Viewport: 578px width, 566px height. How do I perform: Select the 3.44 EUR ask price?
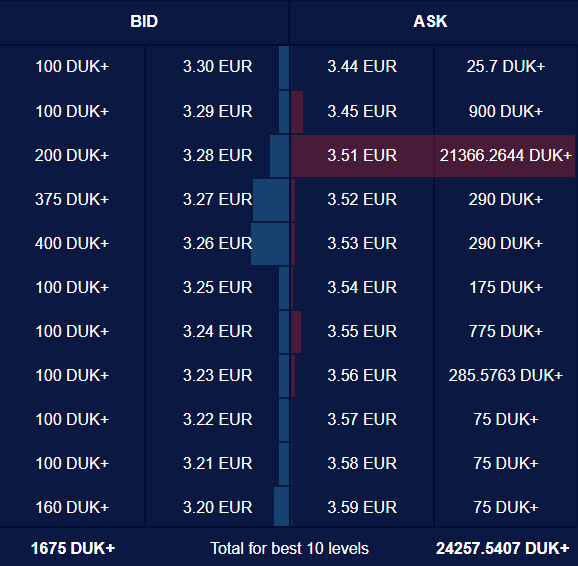(x=362, y=67)
